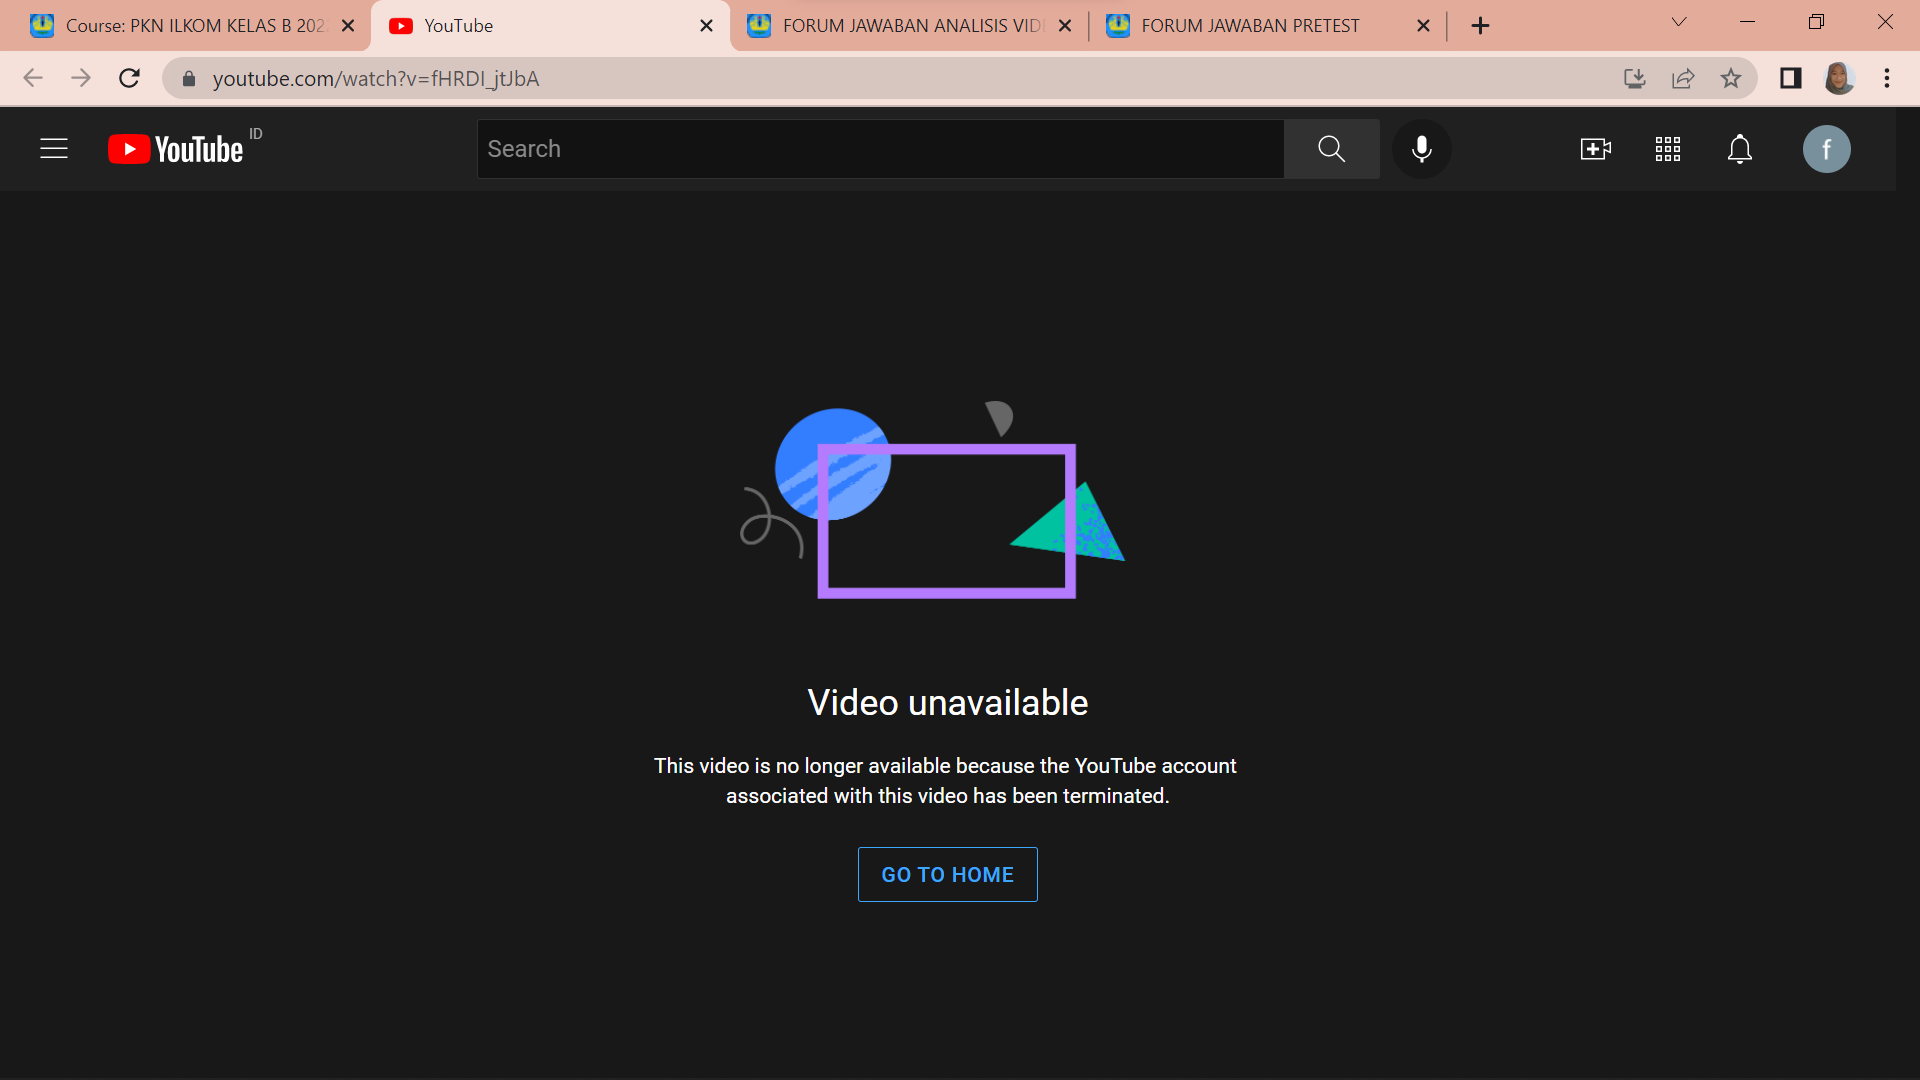Viewport: 1920px width, 1080px height.
Task: Start voice search with microphone icon
Action: point(1421,149)
